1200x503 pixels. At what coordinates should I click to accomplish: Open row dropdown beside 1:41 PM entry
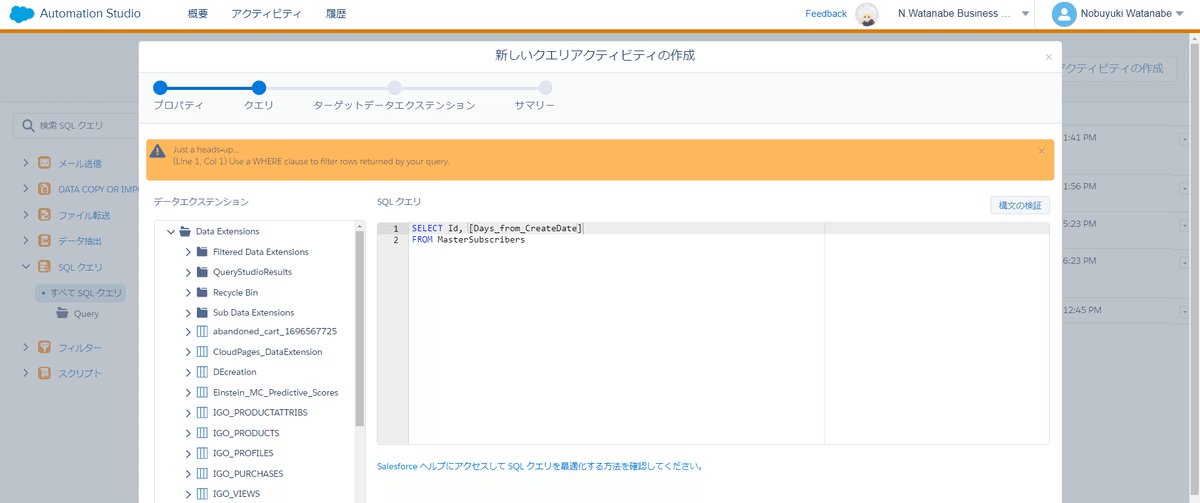1185,139
